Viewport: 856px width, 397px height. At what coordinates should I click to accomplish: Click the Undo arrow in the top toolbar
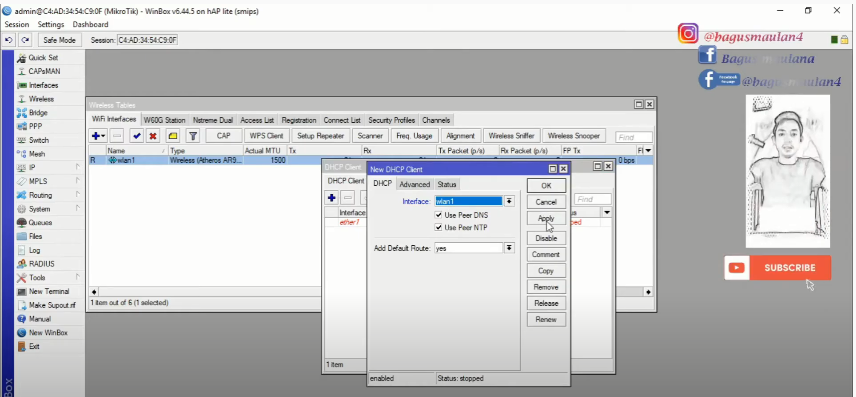9,40
